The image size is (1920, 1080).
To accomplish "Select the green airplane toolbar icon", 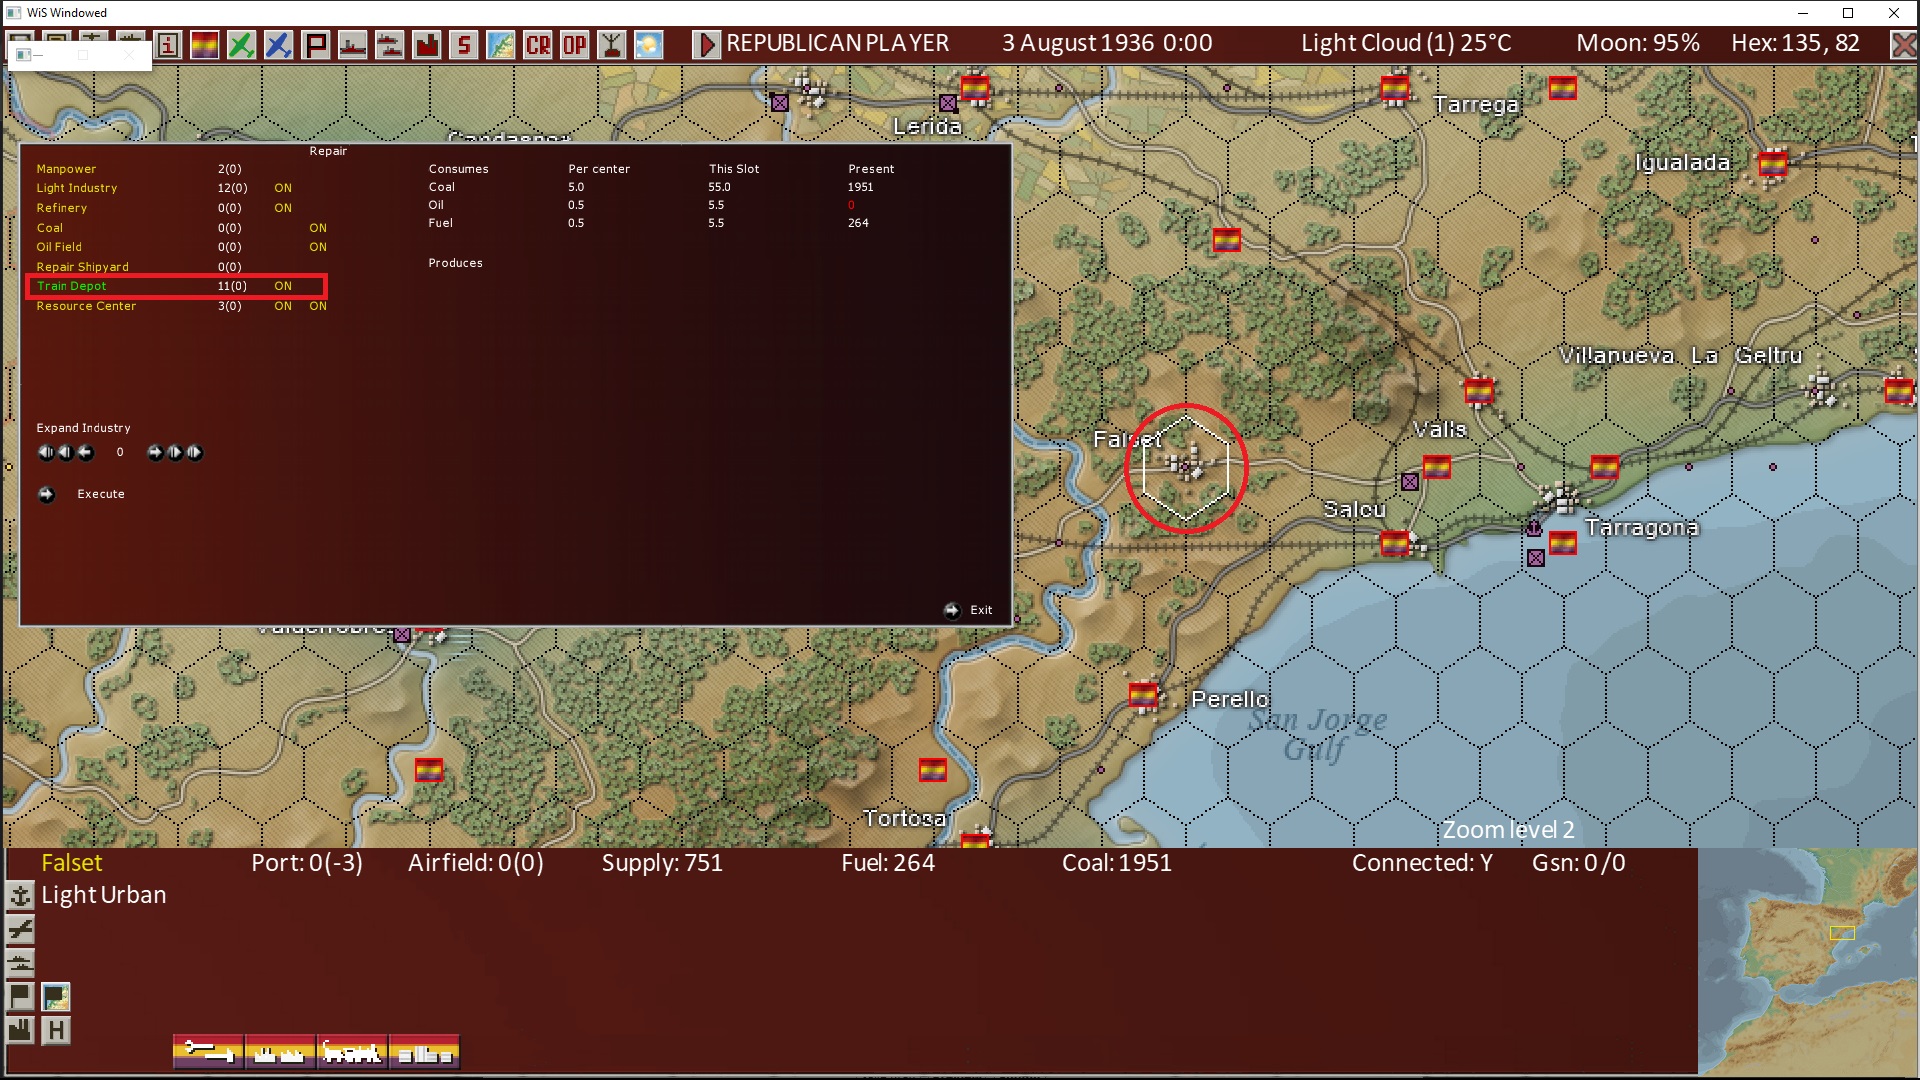I will click(242, 45).
